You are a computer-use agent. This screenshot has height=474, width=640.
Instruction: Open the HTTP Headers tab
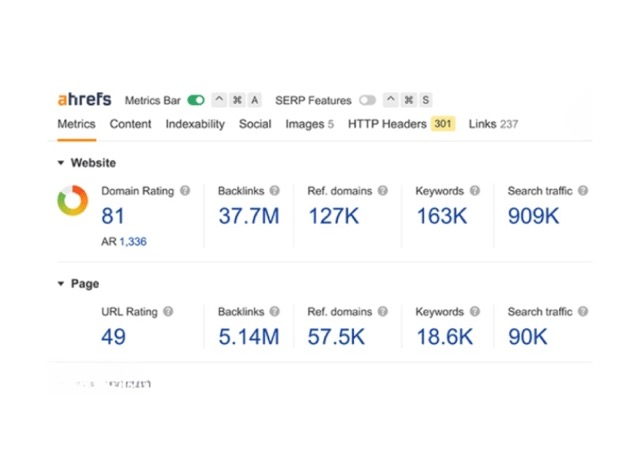(x=387, y=124)
